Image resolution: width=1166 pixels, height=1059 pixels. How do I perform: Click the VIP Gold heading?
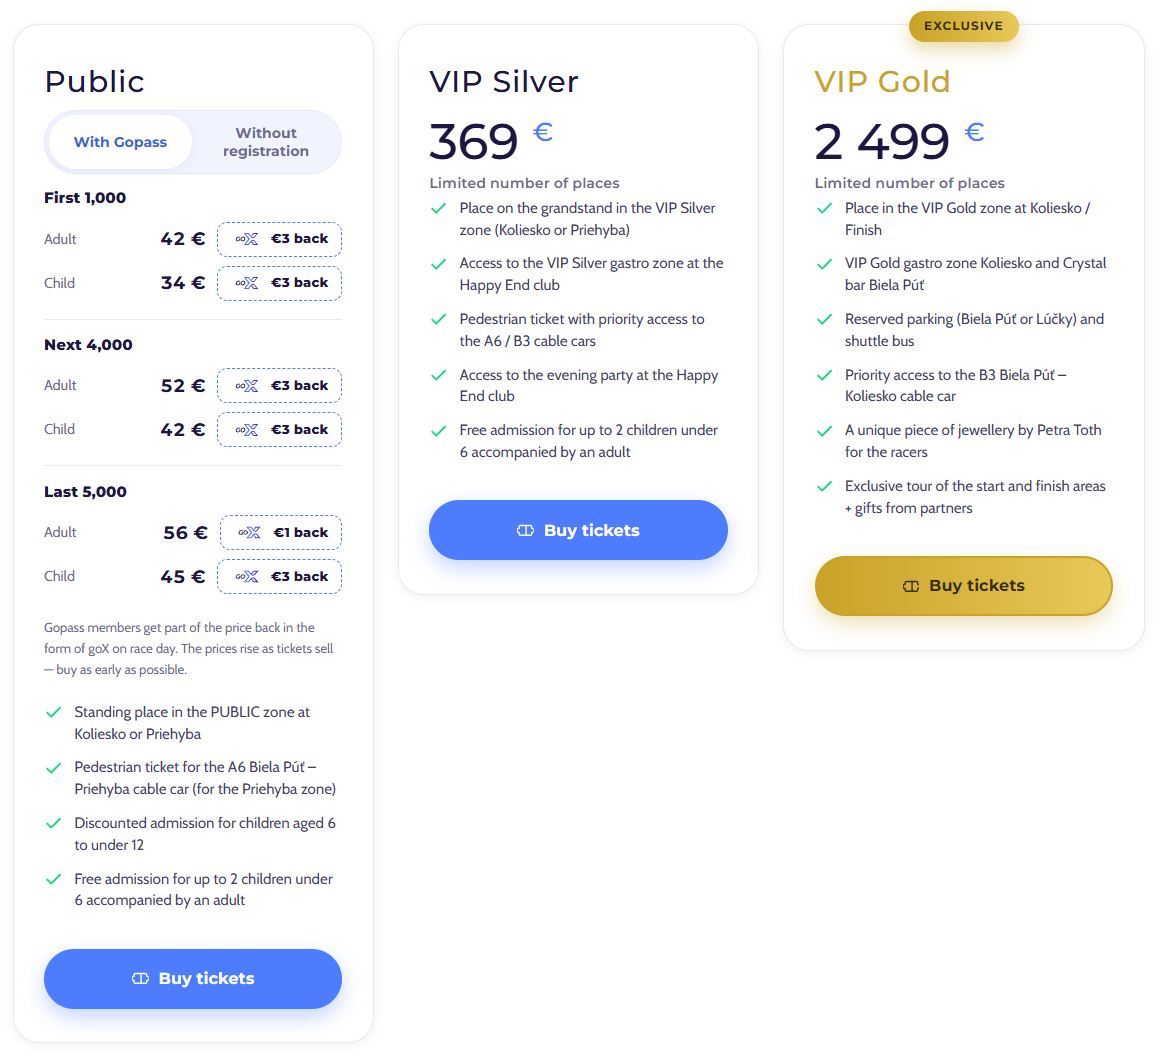tap(883, 82)
